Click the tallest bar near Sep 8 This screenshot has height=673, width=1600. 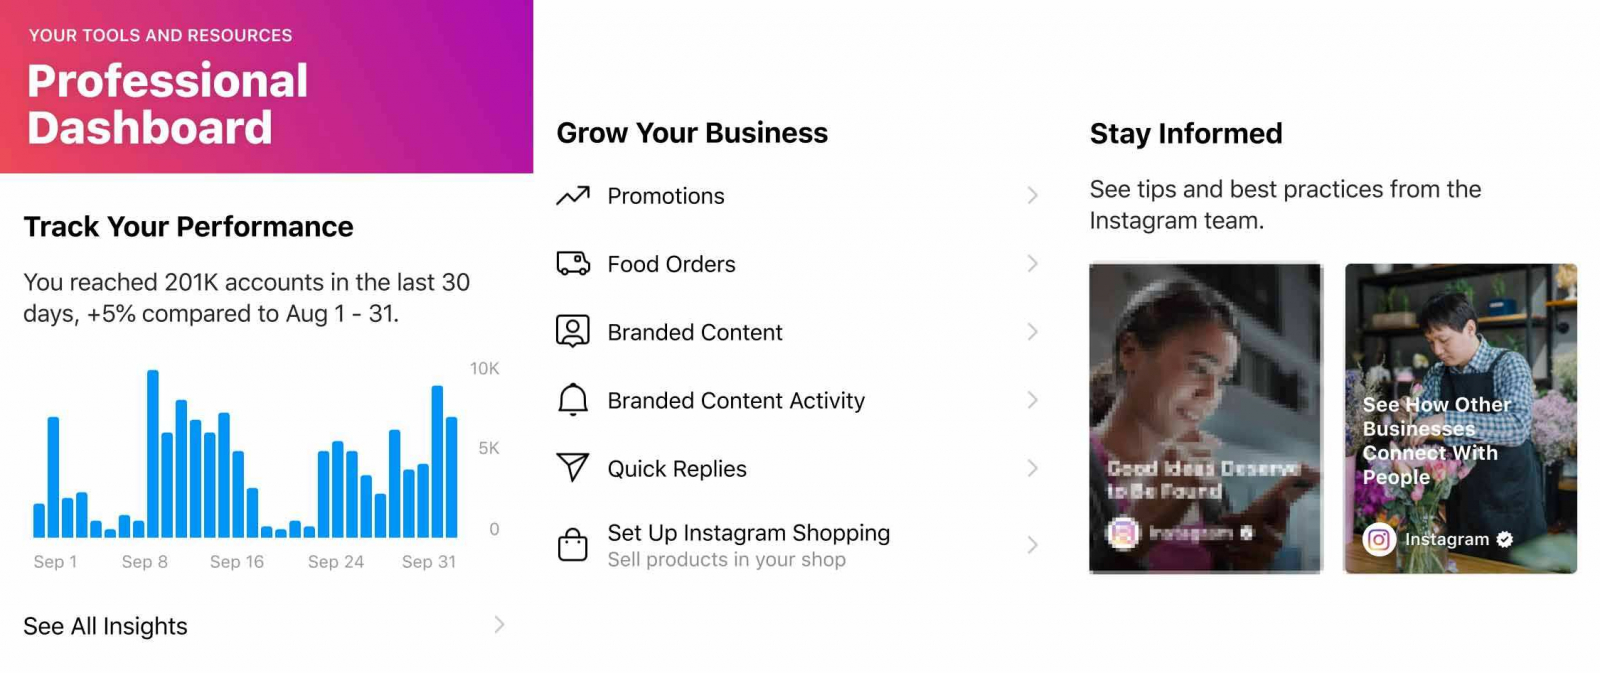pos(153,454)
